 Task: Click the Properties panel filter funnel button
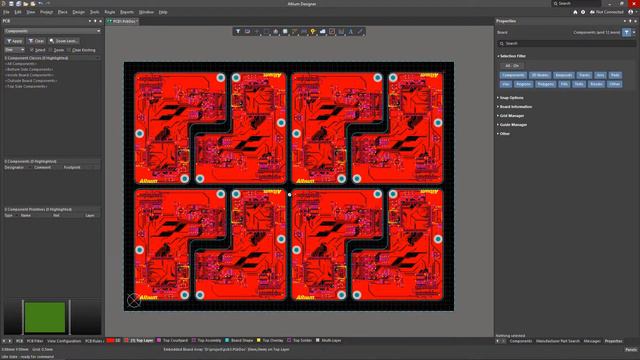pos(627,32)
